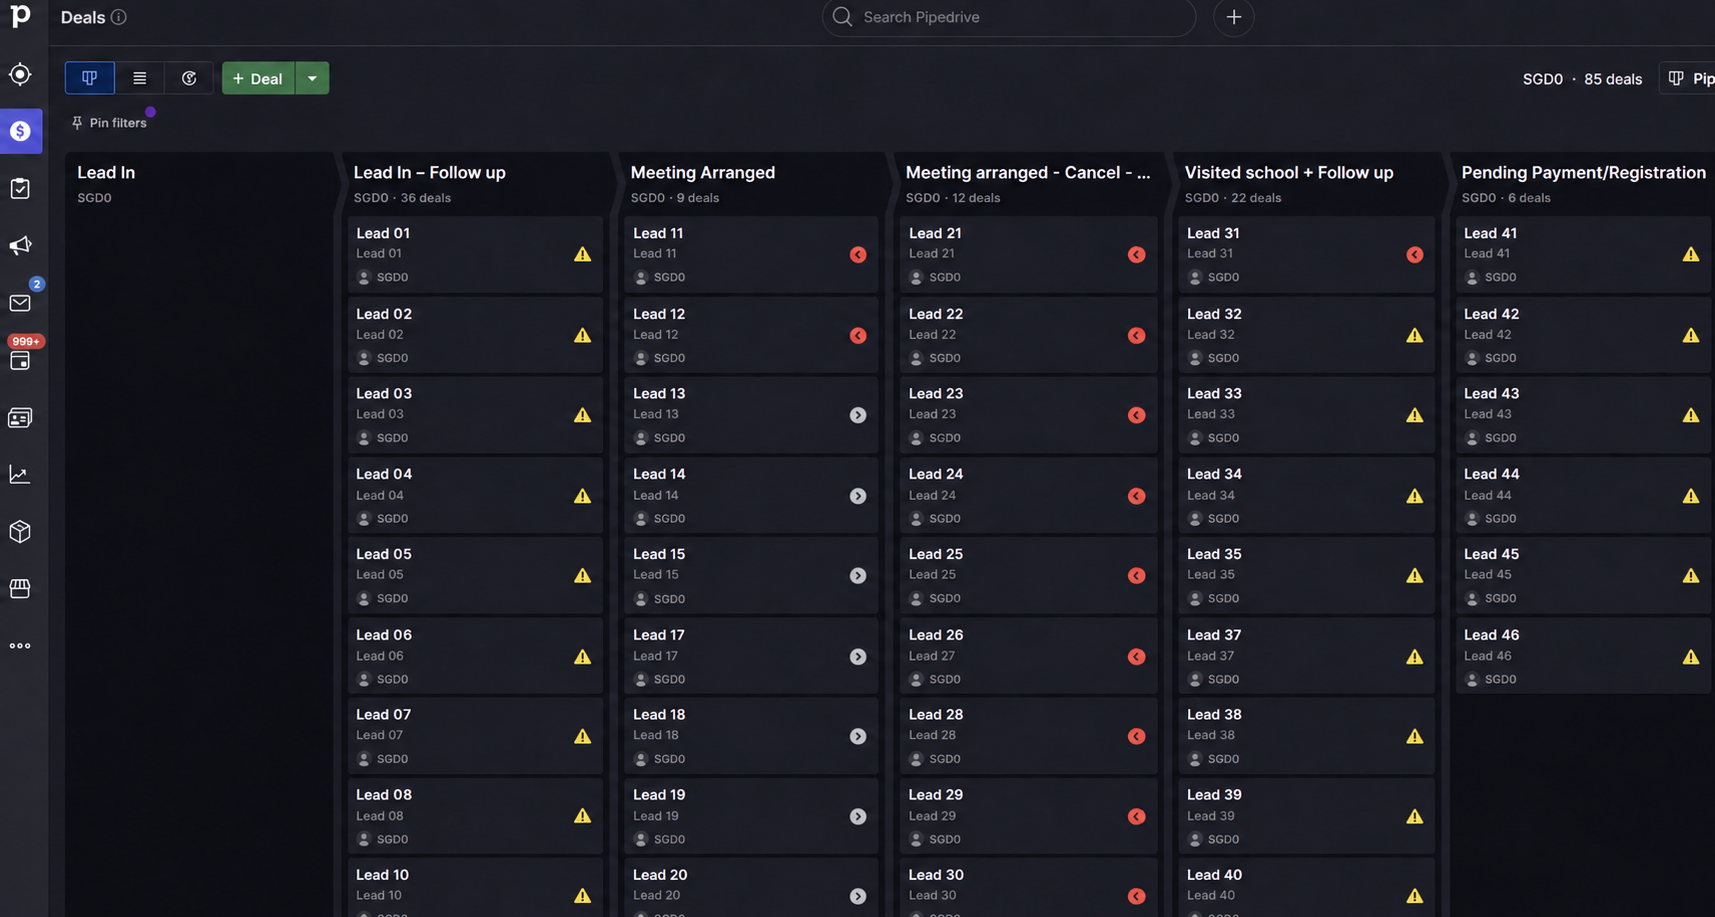1715x917 pixels.
Task: Switch to pipeline kanban view
Action: 90,78
